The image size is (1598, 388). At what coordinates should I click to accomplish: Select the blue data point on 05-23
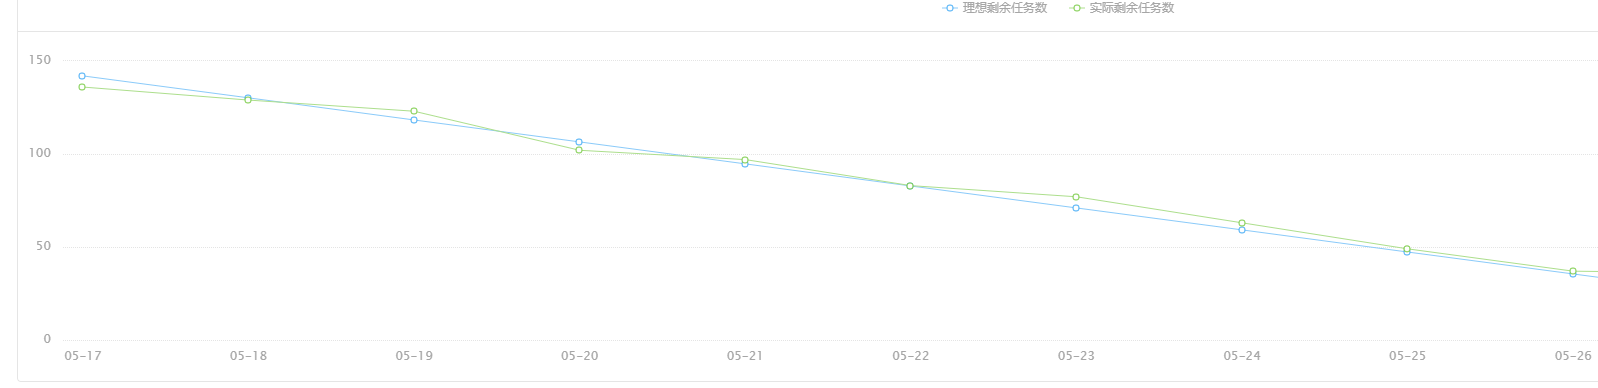(1076, 208)
